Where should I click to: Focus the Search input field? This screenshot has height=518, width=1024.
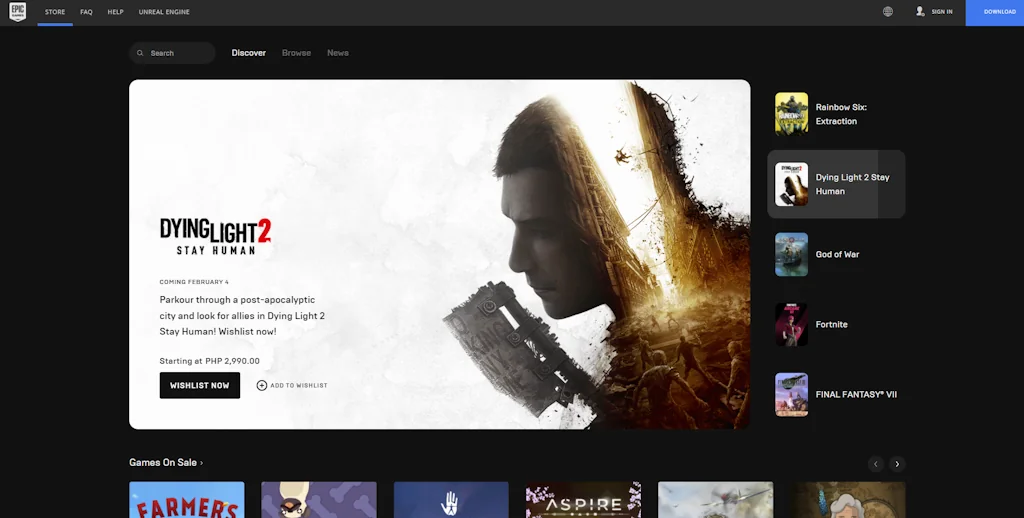pos(172,53)
